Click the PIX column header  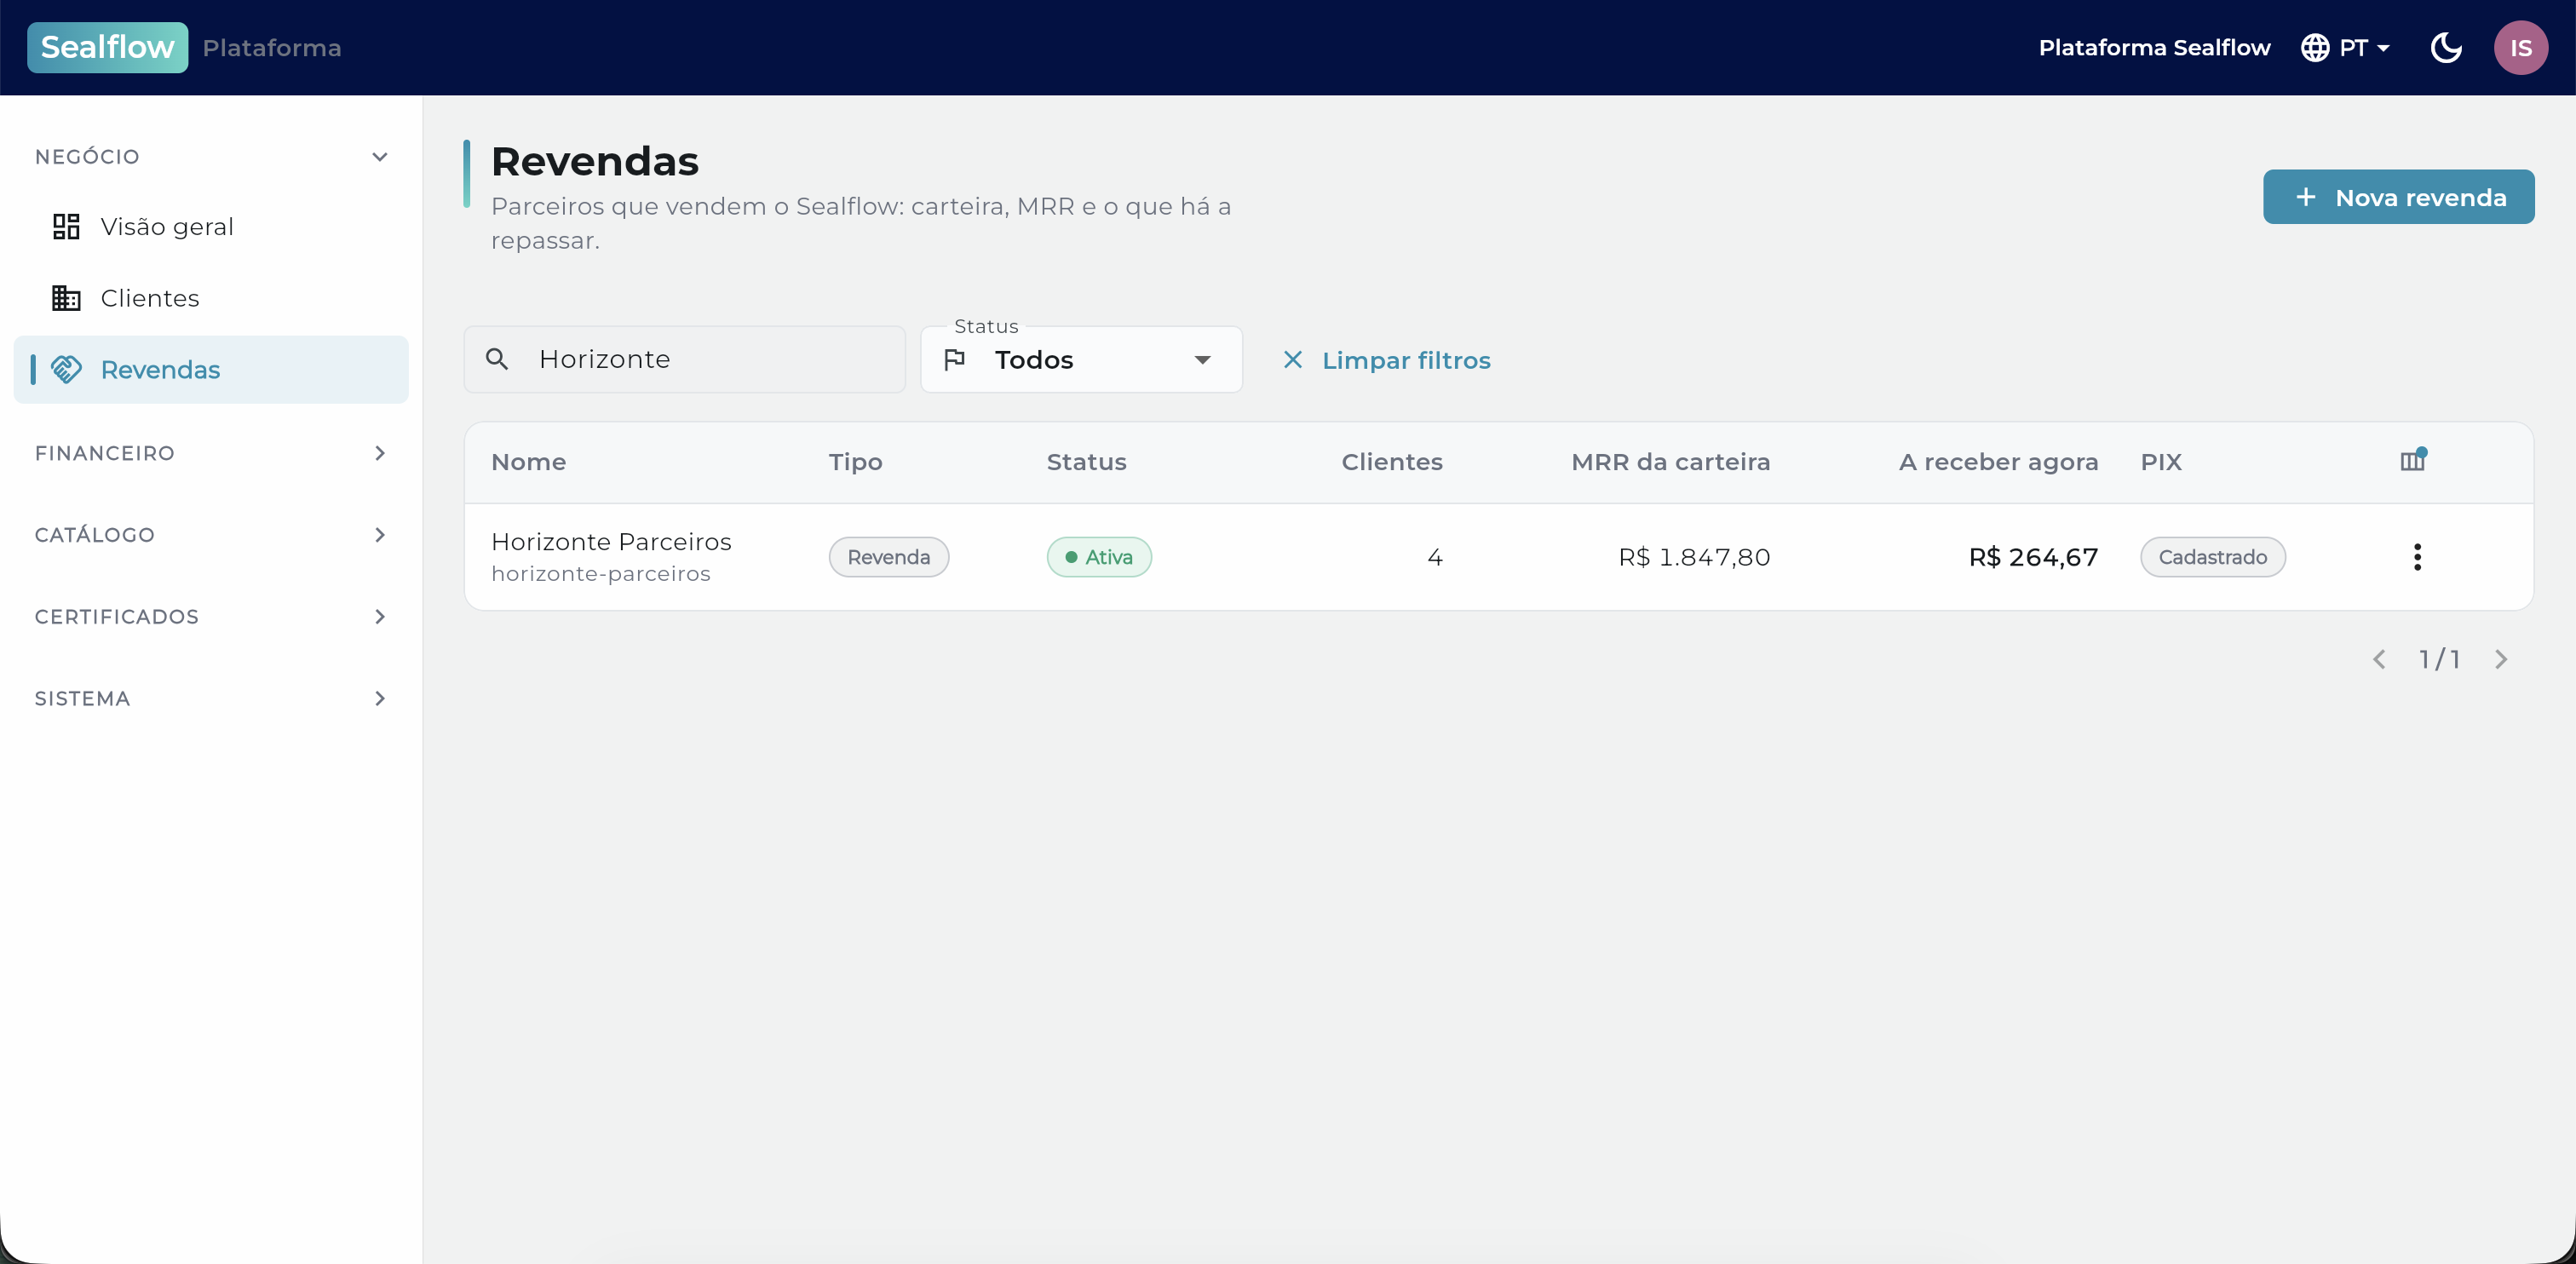click(x=2161, y=462)
